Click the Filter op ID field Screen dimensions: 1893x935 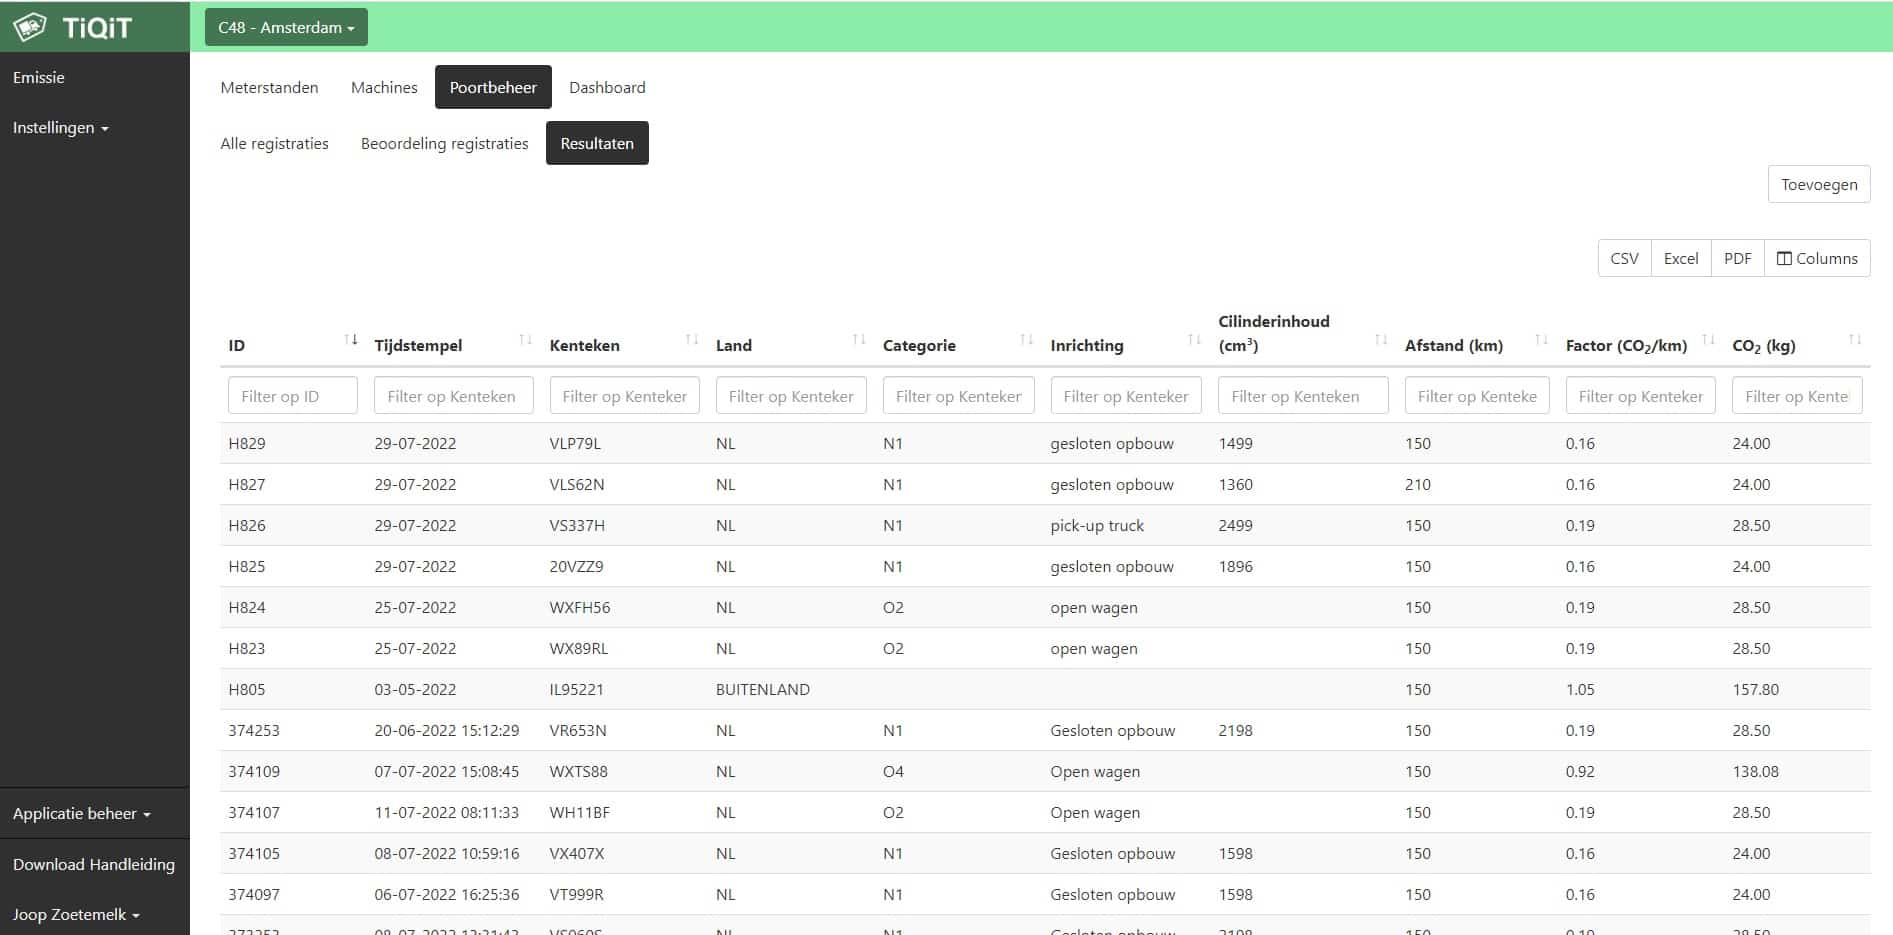tap(292, 396)
